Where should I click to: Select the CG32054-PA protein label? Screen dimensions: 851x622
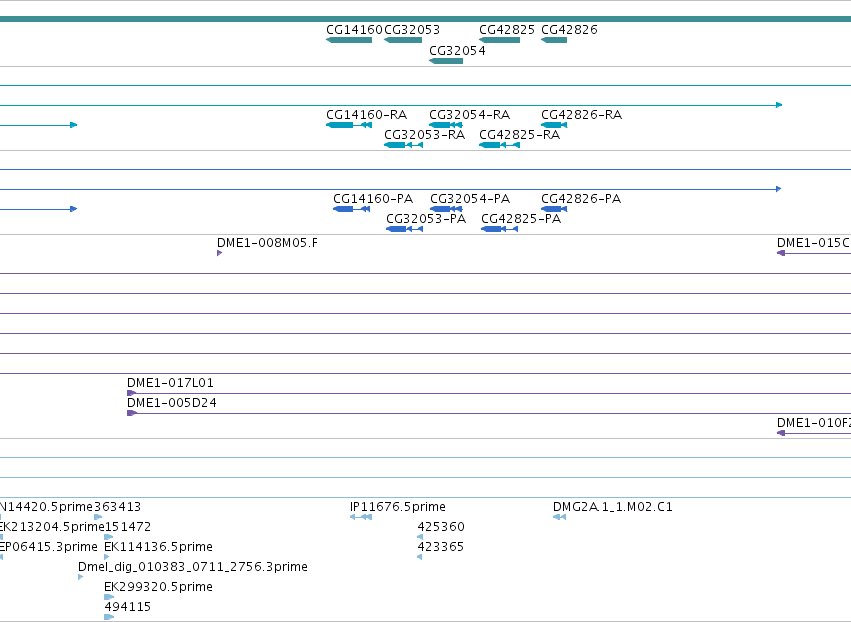(470, 199)
